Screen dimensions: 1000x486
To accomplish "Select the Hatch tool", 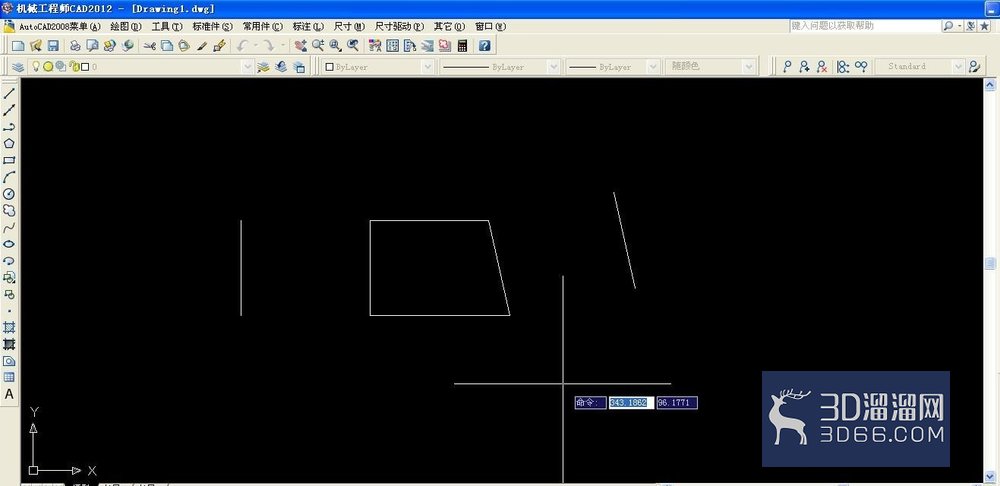I will (x=9, y=327).
